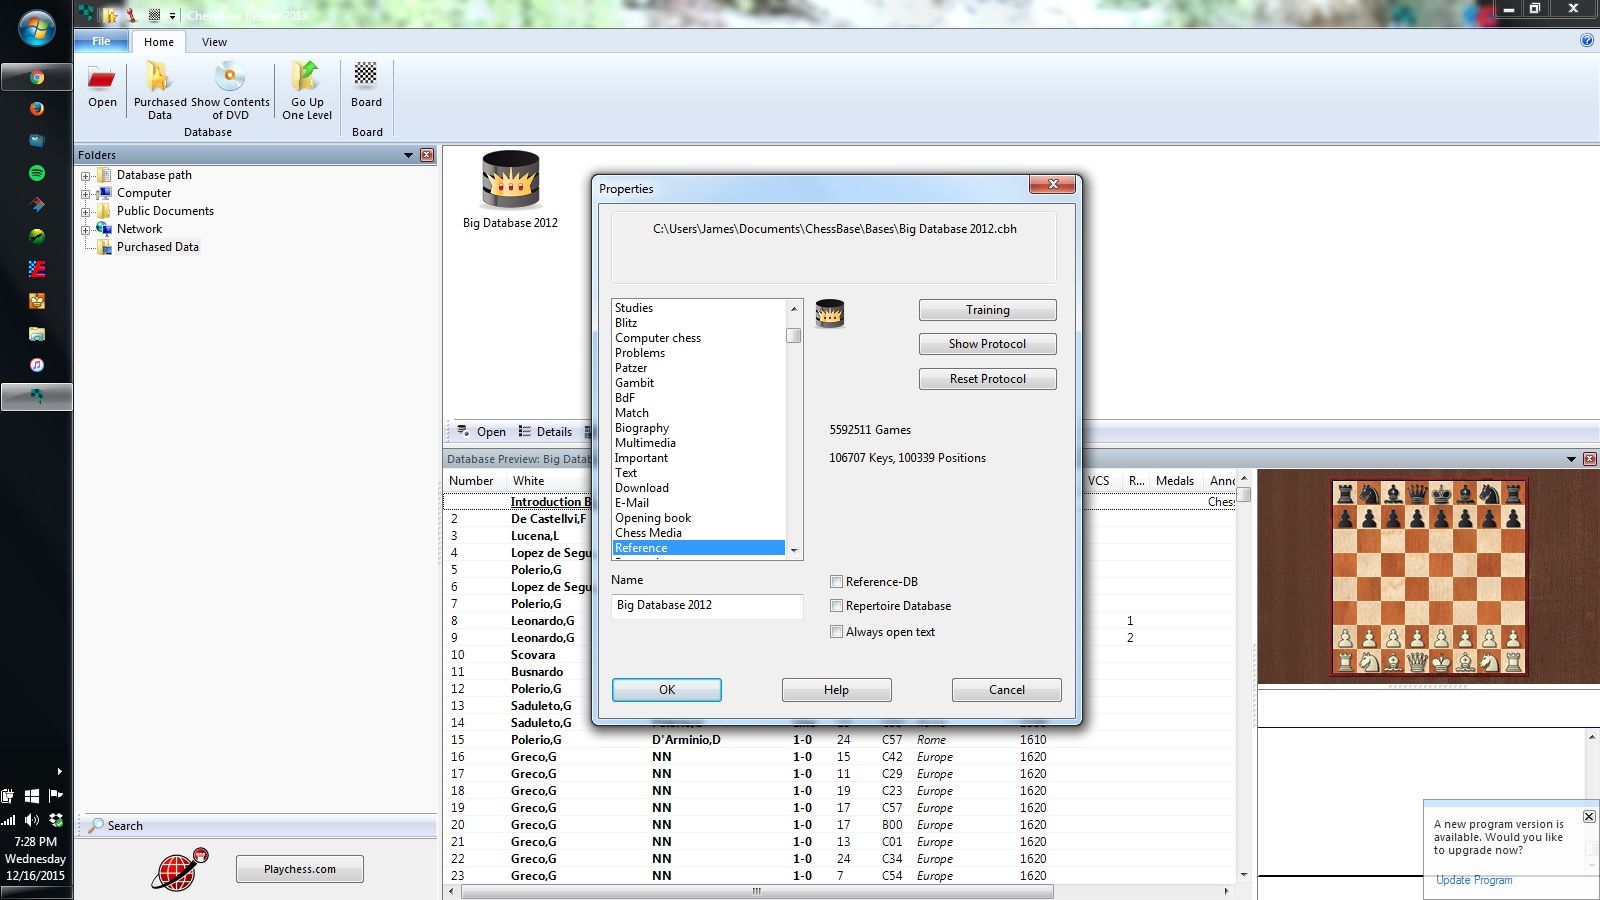The width and height of the screenshot is (1600, 900).
Task: Click the chessboard preview thumbnail
Action: point(1429,577)
